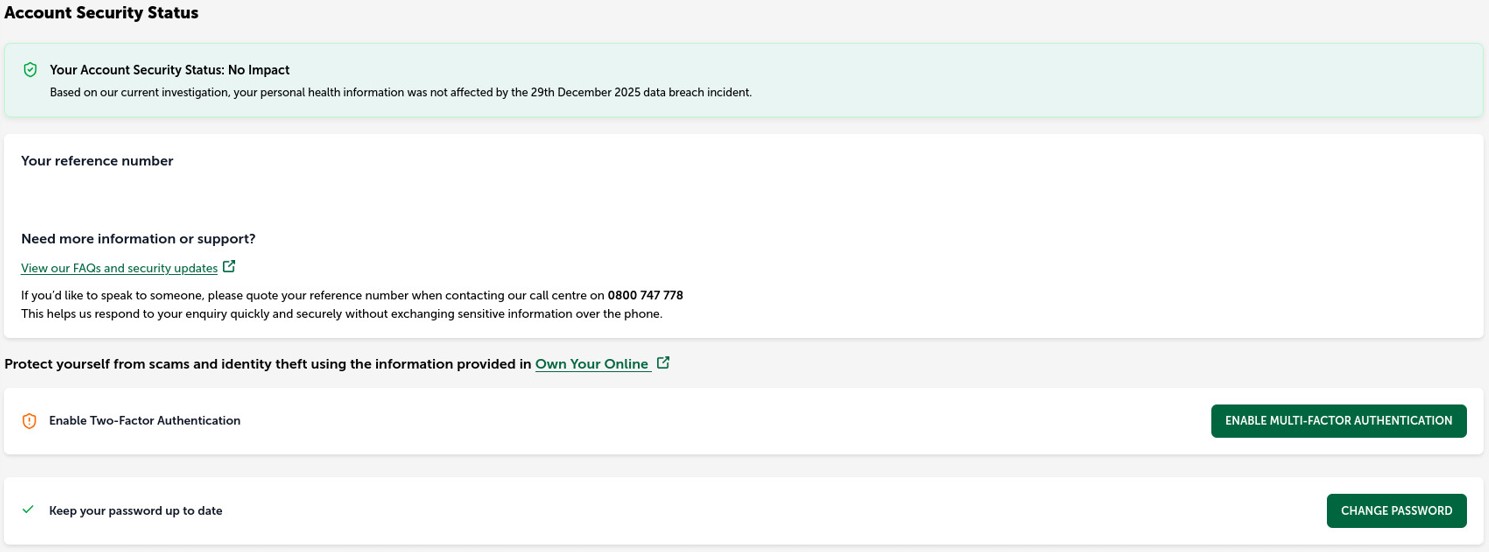Click the 'Your reference number' heading
1489x552 pixels.
tap(97, 161)
